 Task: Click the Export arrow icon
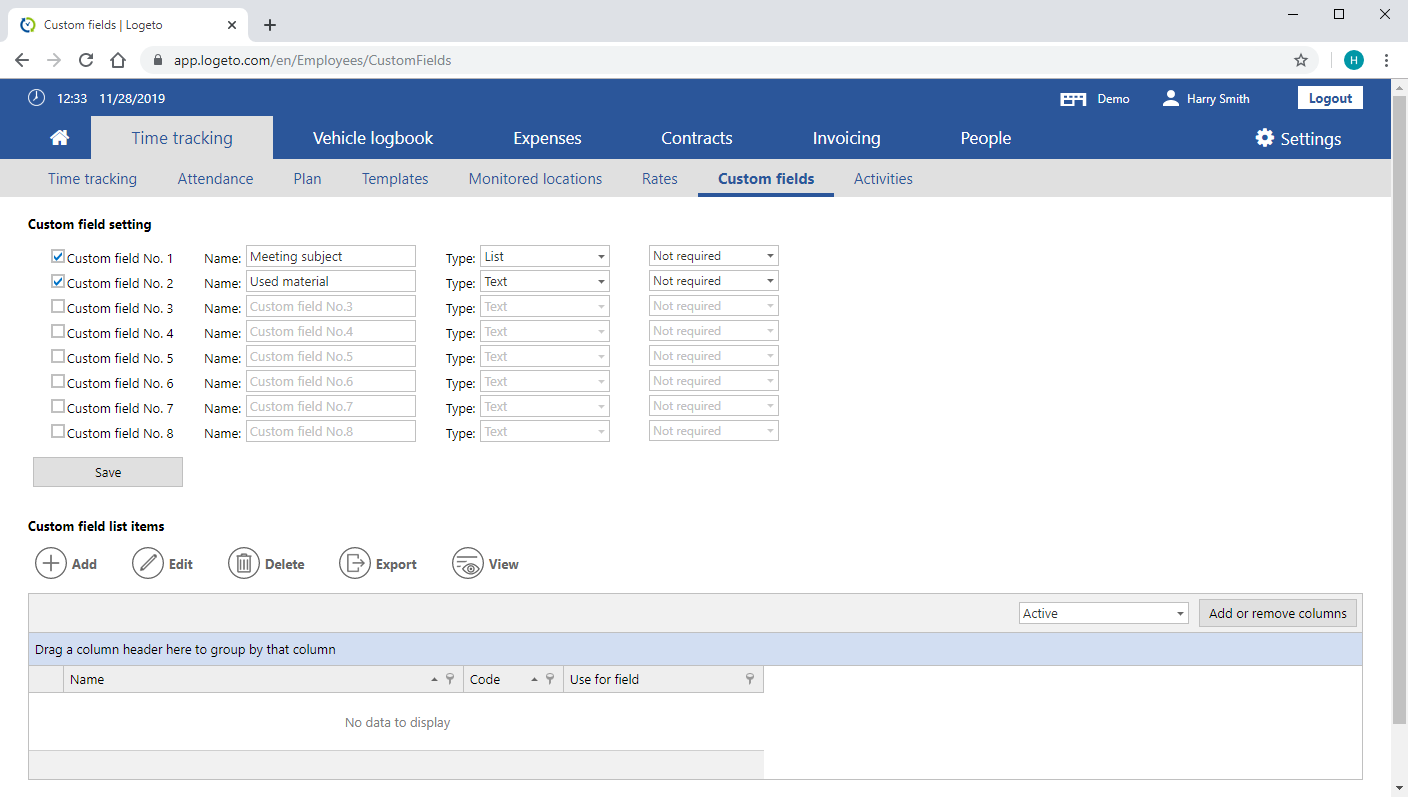click(355, 564)
